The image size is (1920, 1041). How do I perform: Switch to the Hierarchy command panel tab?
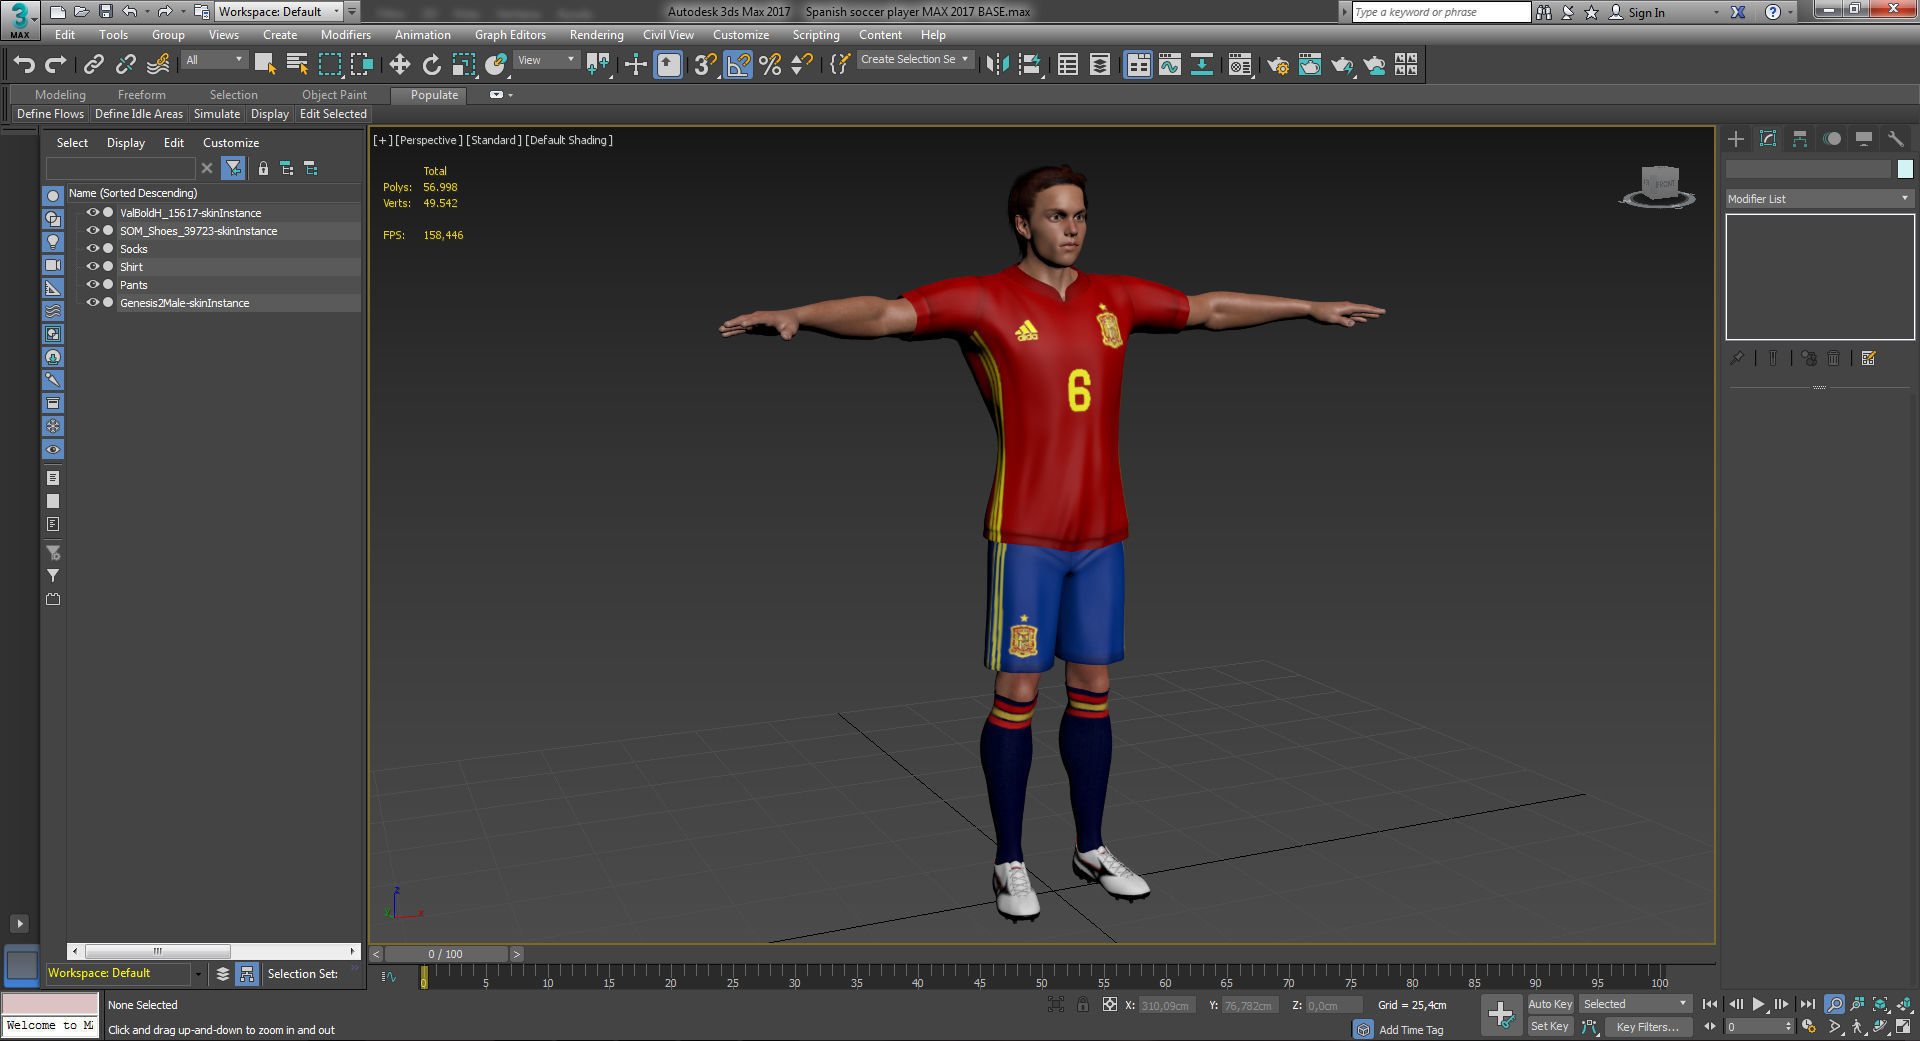click(x=1800, y=139)
